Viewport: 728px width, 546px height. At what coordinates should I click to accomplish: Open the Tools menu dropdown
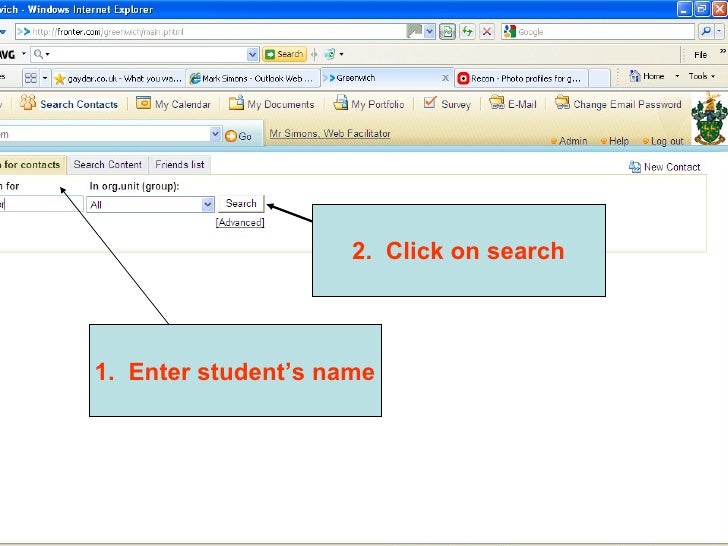click(702, 76)
